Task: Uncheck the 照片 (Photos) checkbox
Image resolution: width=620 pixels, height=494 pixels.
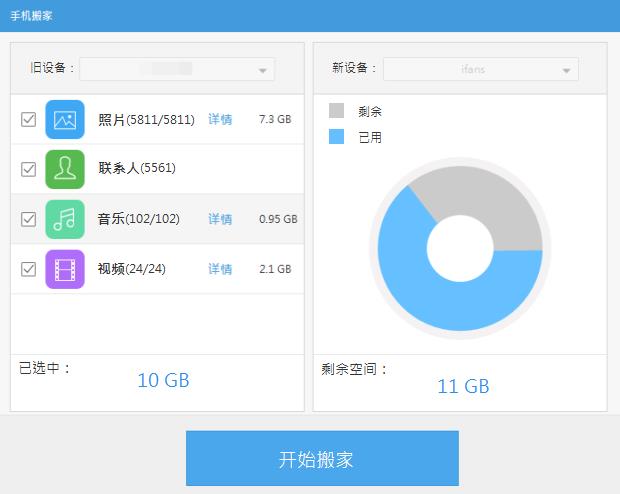Action: [28, 119]
